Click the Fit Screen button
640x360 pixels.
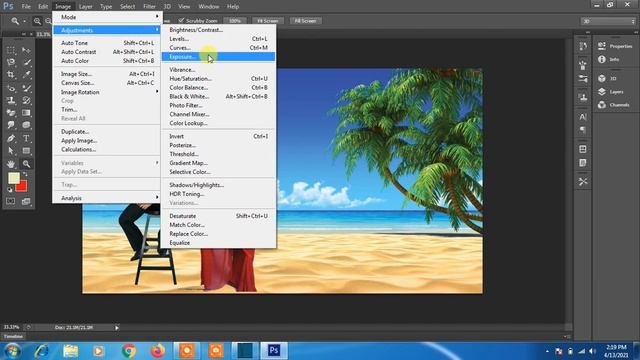(x=267, y=21)
